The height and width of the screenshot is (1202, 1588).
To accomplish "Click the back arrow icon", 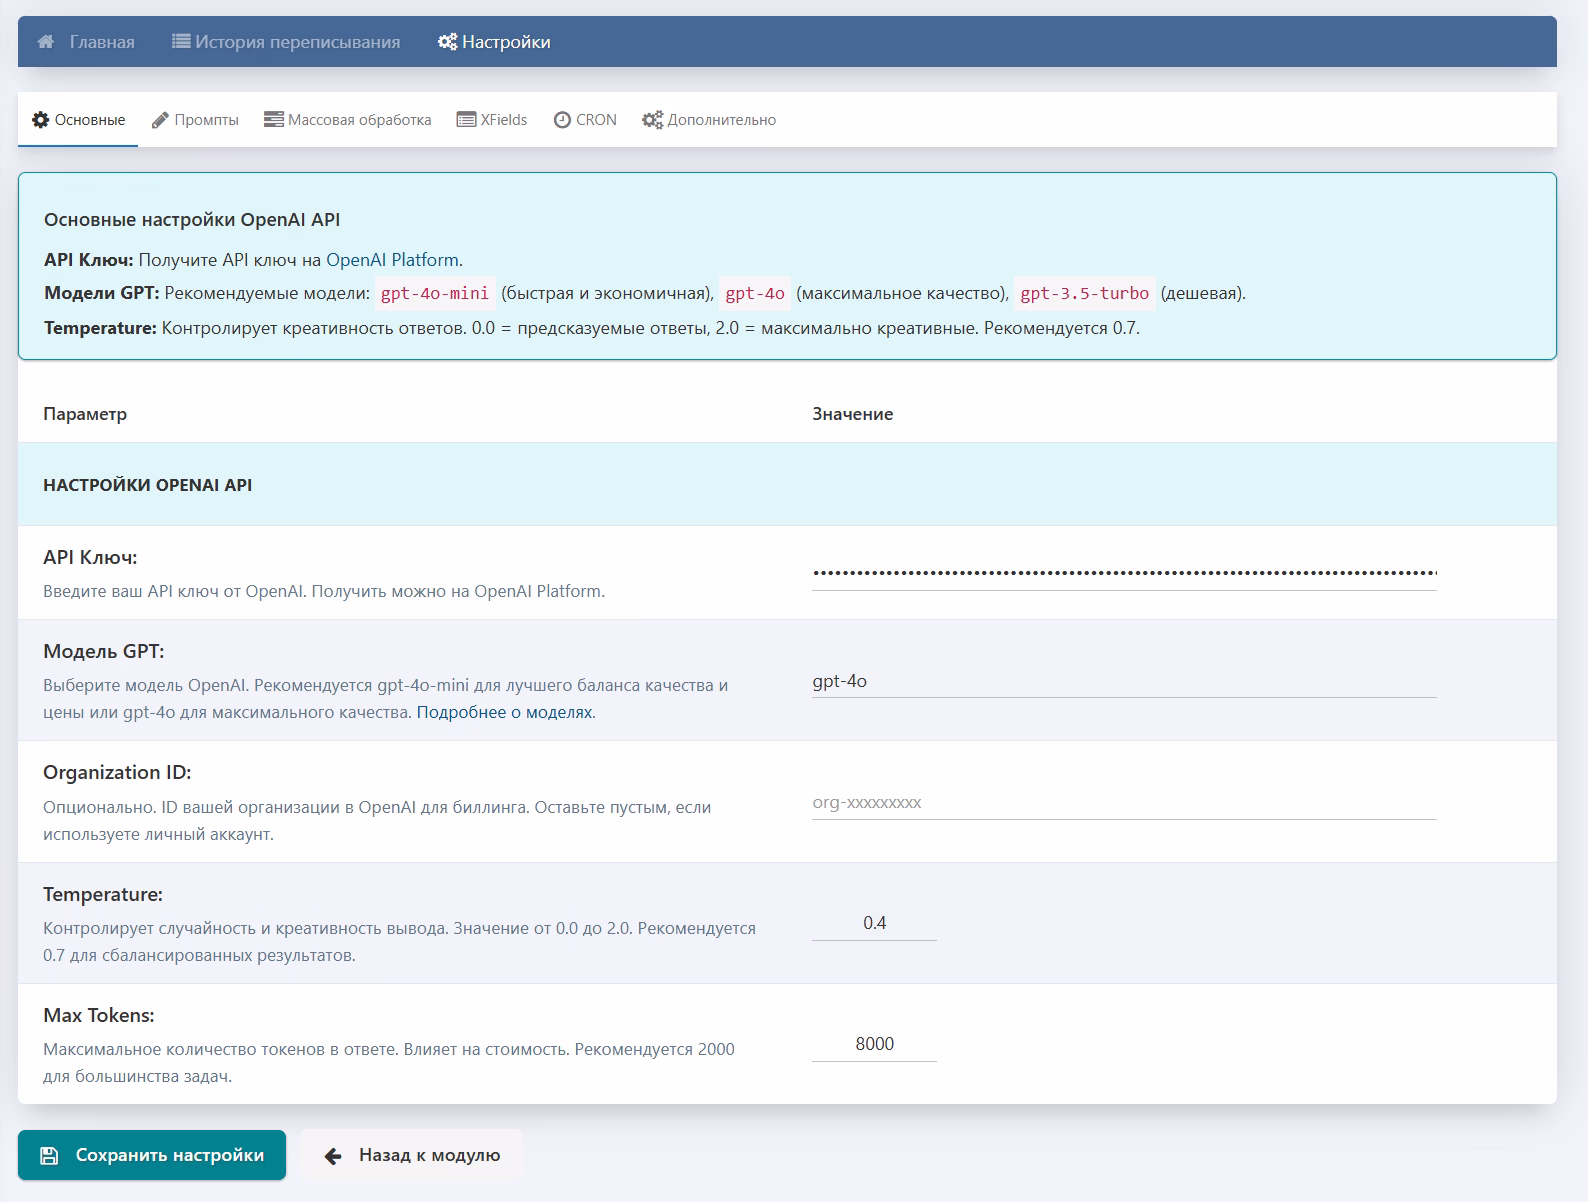I will [x=333, y=1156].
